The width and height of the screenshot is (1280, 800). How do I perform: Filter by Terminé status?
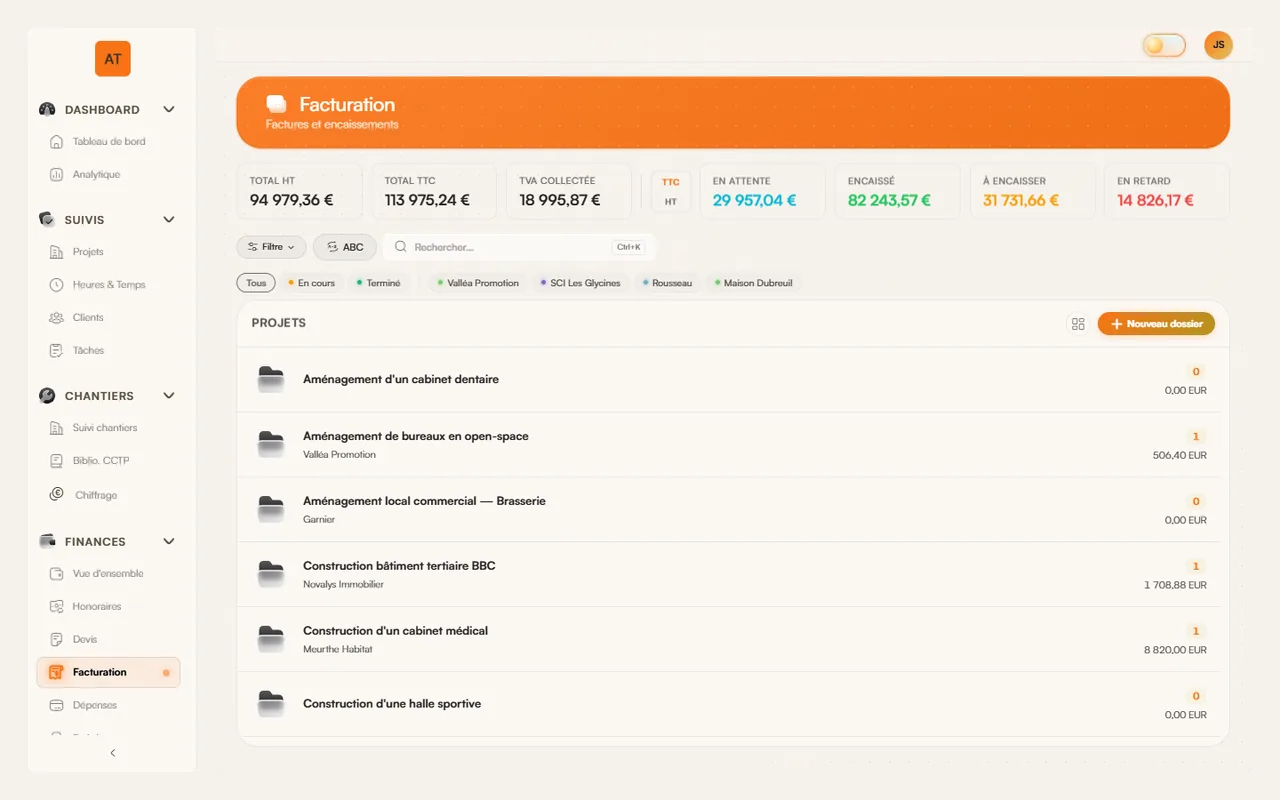(x=379, y=283)
